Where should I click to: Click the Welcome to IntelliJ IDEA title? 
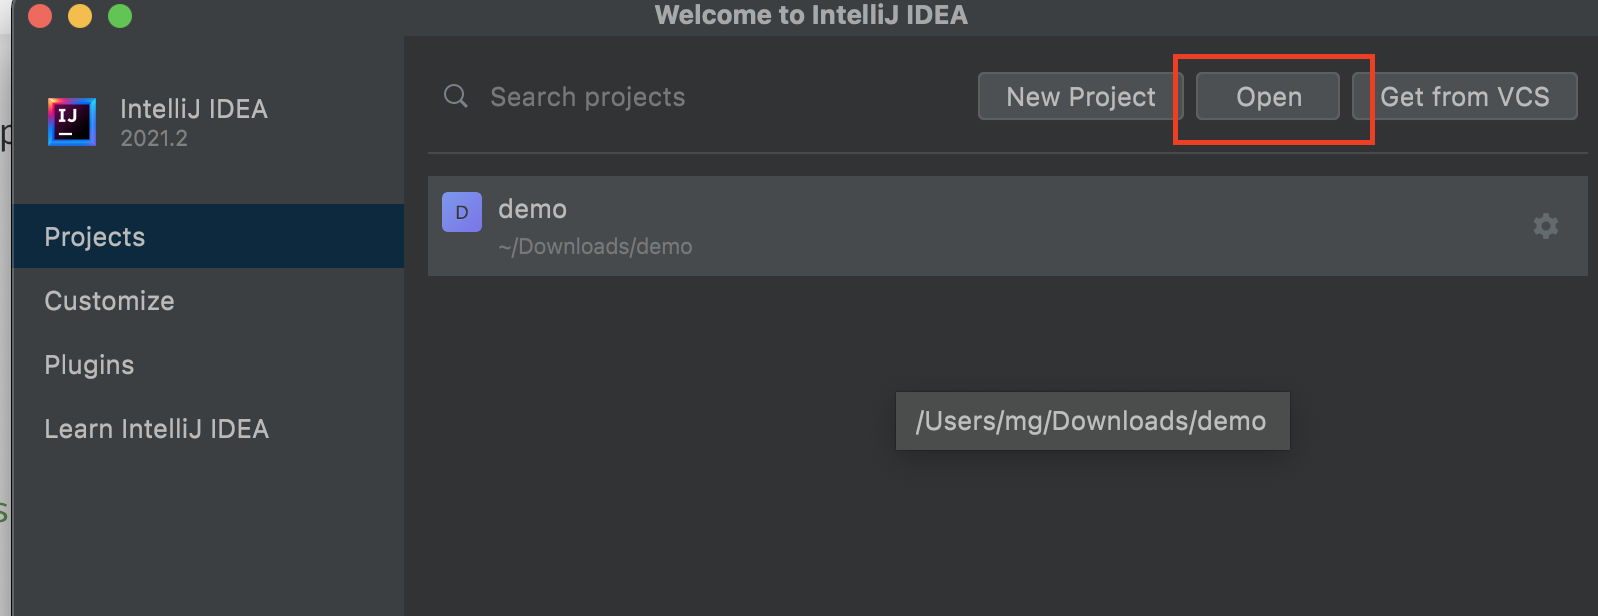811,15
